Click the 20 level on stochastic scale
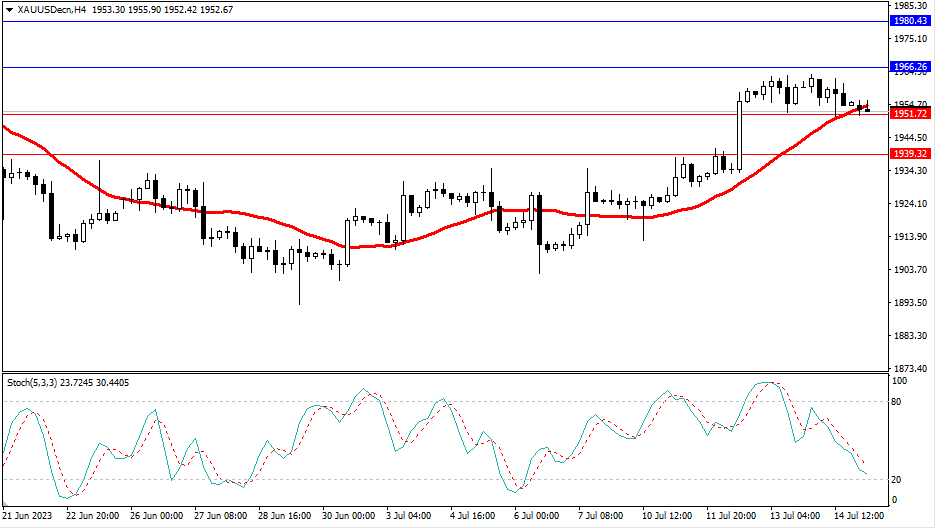 coord(897,479)
